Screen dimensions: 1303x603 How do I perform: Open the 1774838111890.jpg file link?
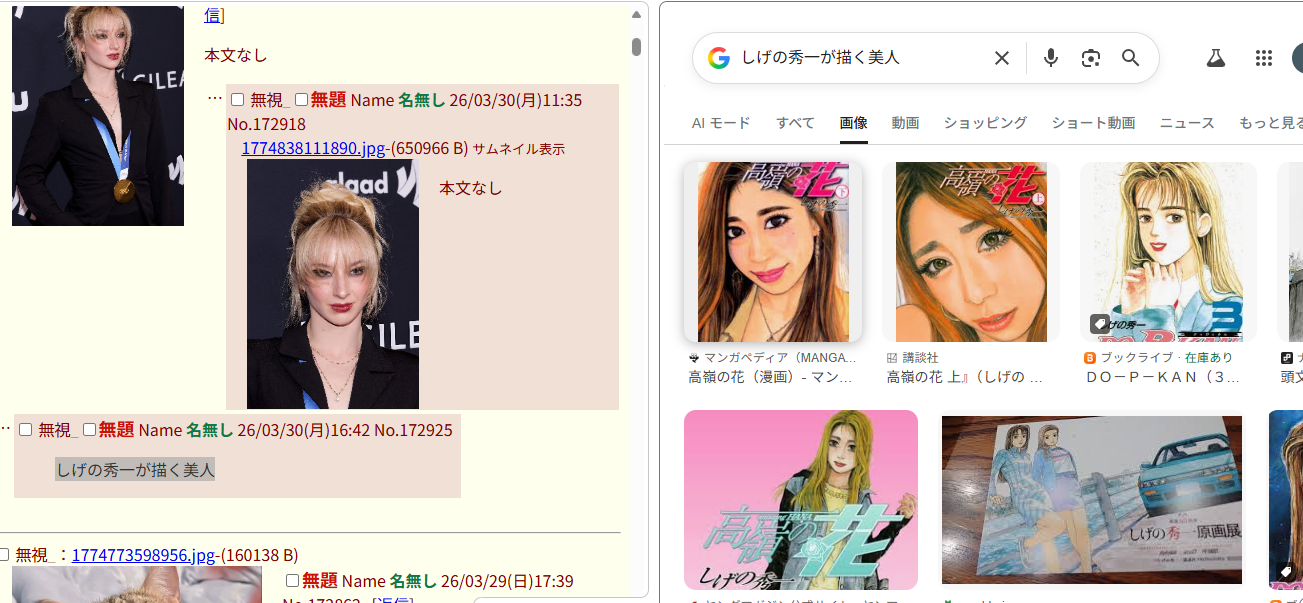pyautogui.click(x=313, y=148)
